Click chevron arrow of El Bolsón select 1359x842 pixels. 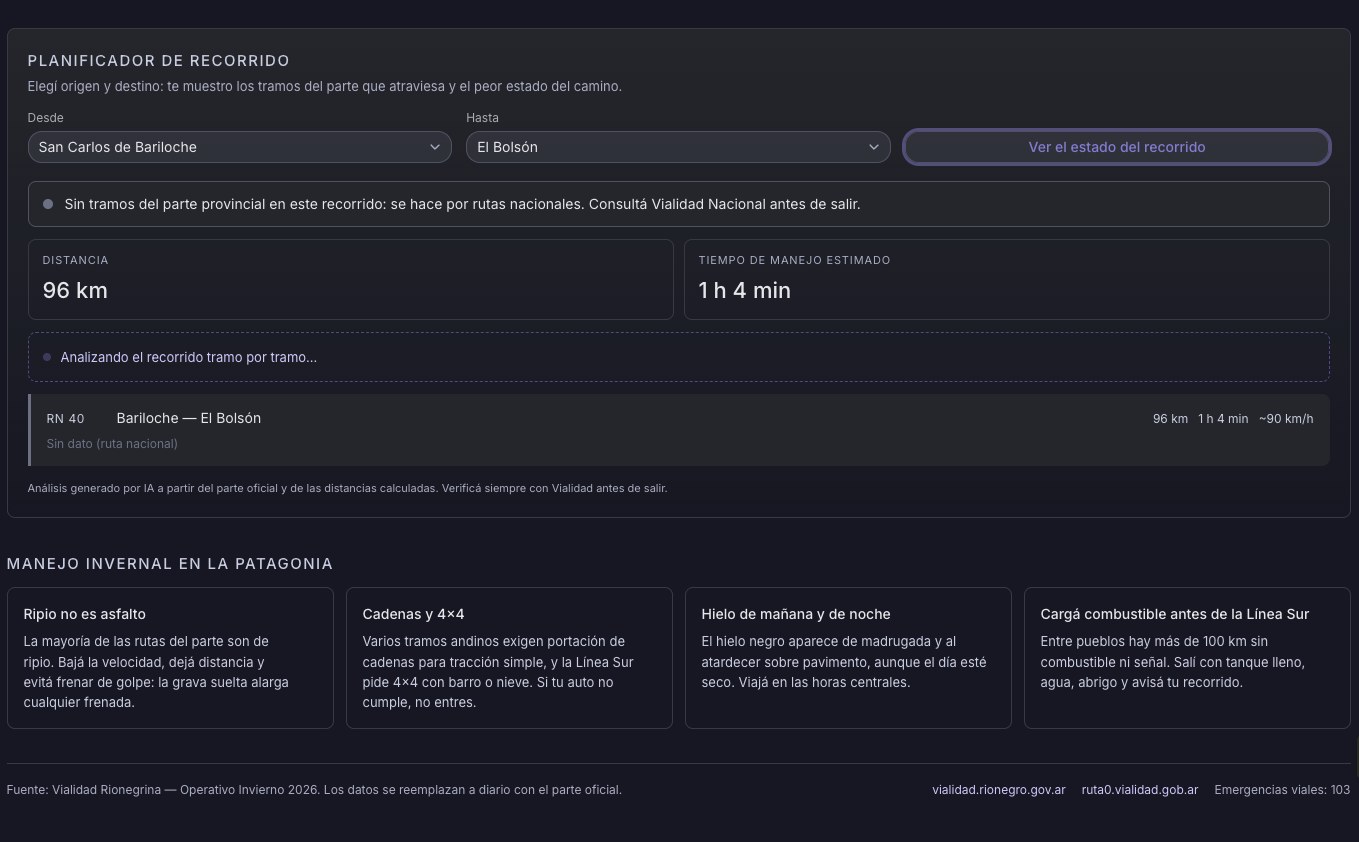tap(873, 147)
